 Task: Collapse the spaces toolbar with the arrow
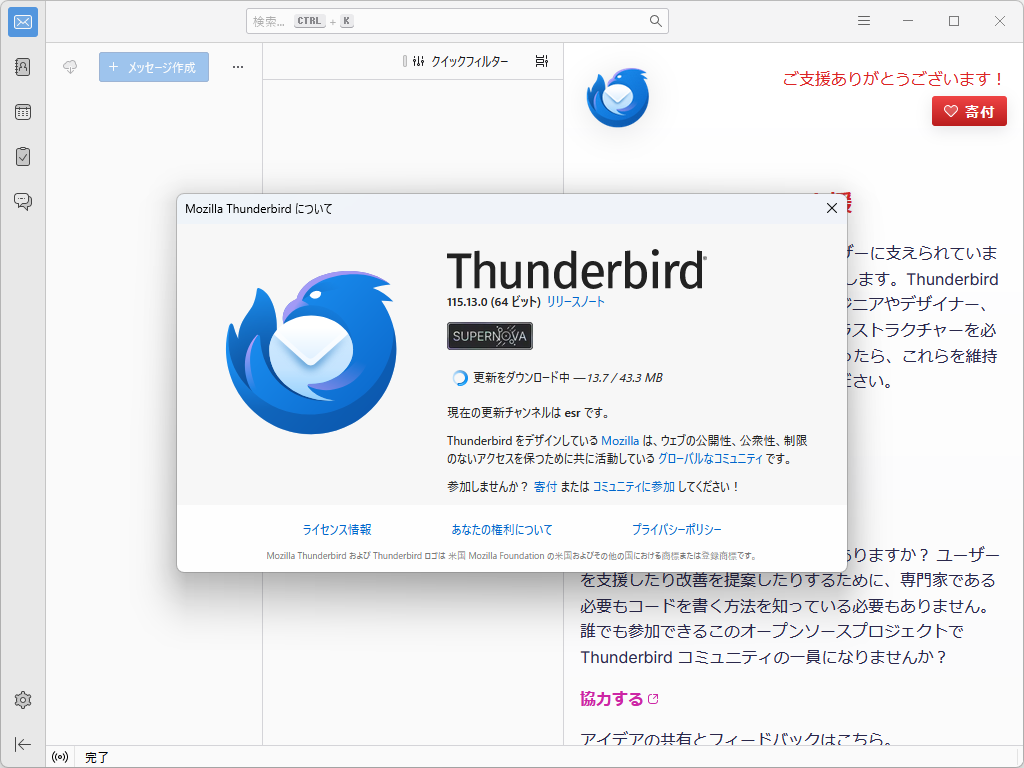tap(22, 745)
